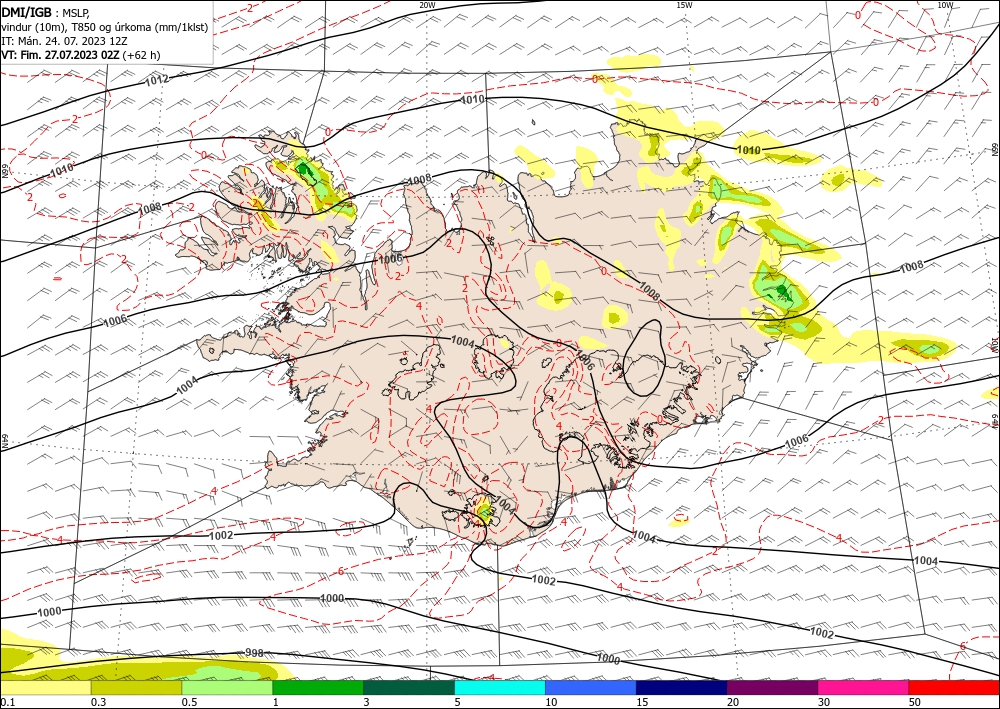Click the light yellow 0.1–0.3 mm legend swatch
The image size is (1000, 709).
point(45,687)
